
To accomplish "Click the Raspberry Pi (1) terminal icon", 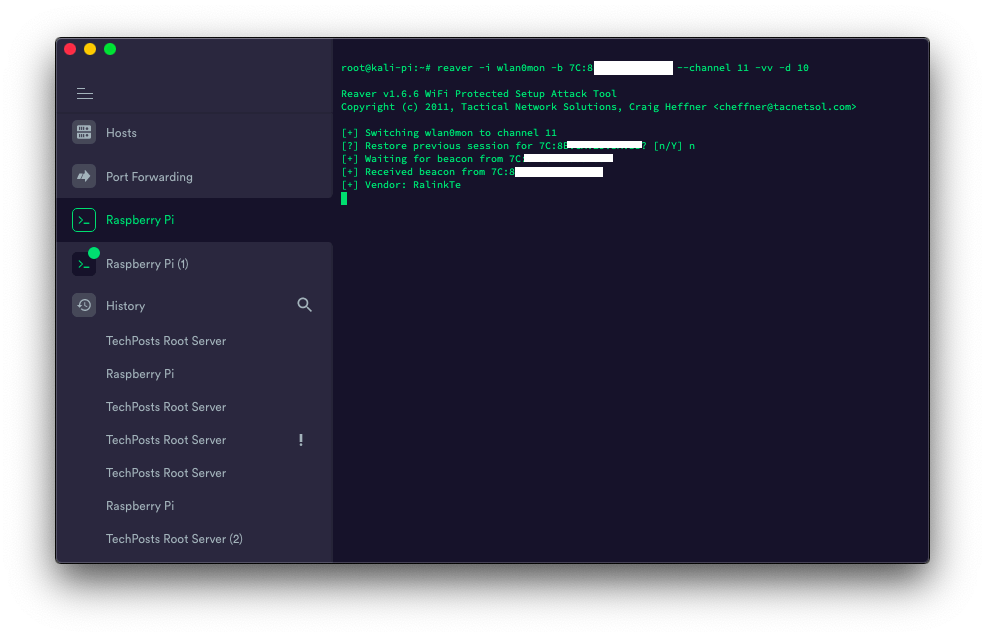I will click(84, 264).
